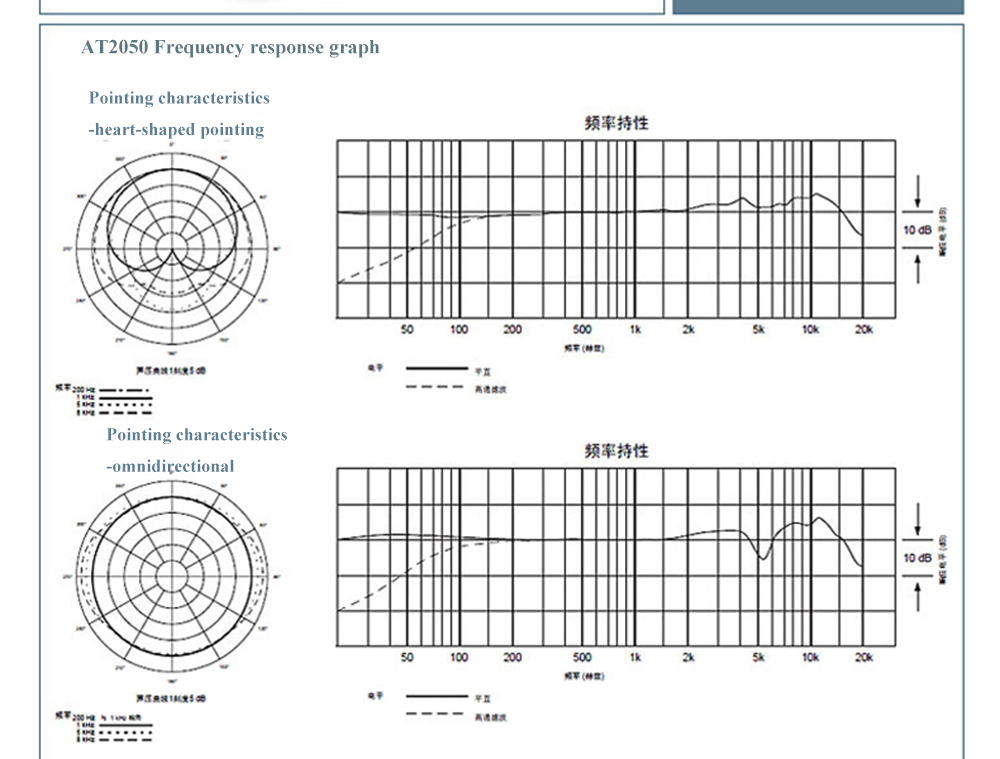Click the 20k axis label under heart-shaped chart

click(864, 330)
